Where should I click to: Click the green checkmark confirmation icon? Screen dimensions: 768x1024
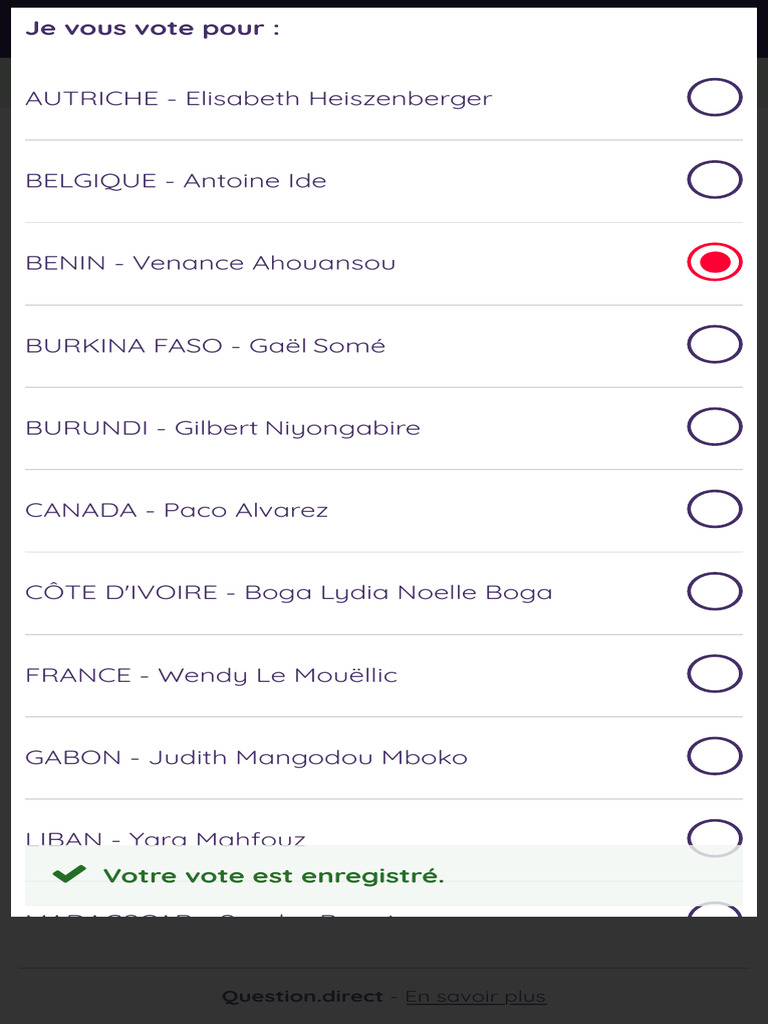[69, 875]
